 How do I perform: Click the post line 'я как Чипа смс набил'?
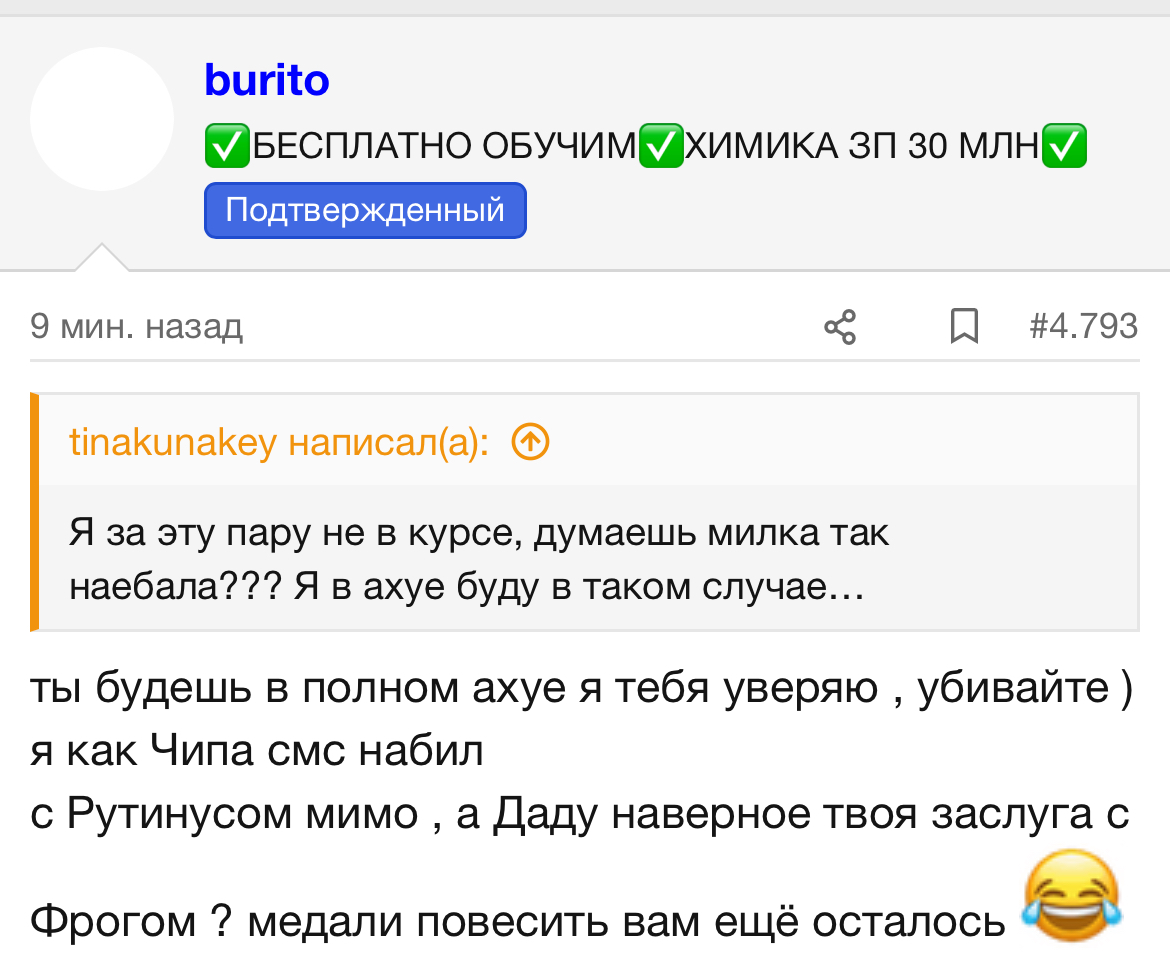pos(257,750)
